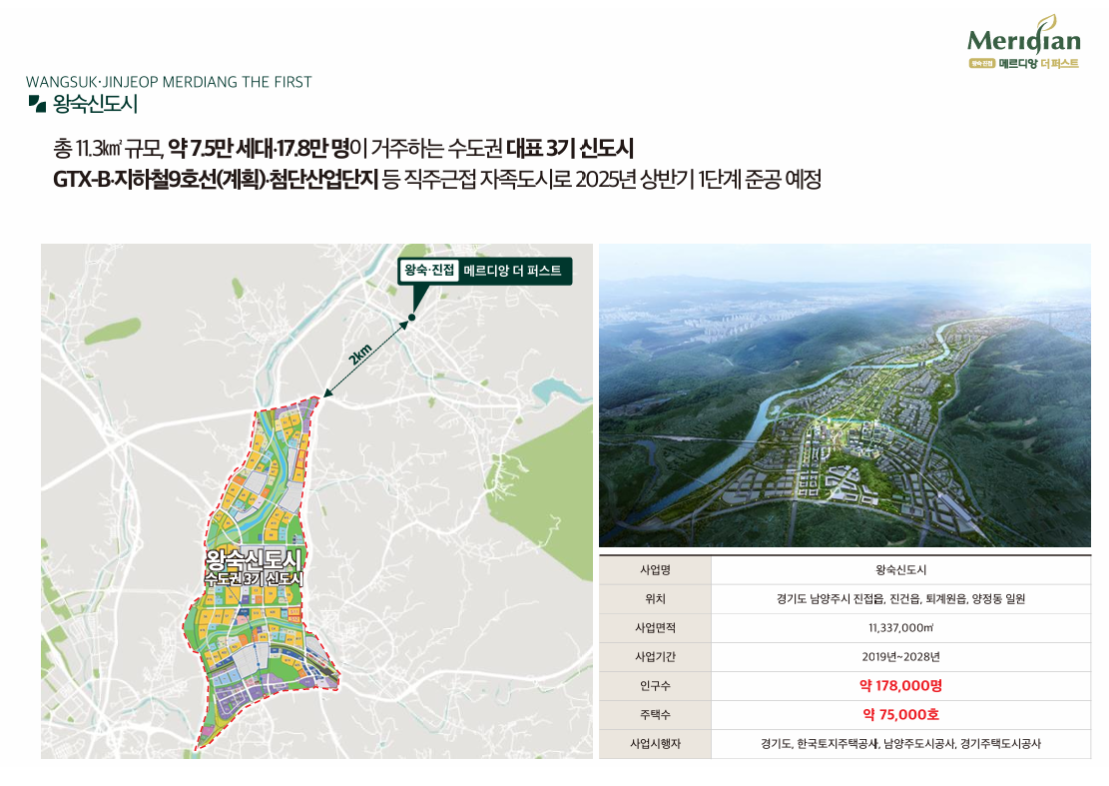1109x786 pixels.
Task: Click the green square icon beside the 왕숙신도시 heading
Action: coord(37,104)
